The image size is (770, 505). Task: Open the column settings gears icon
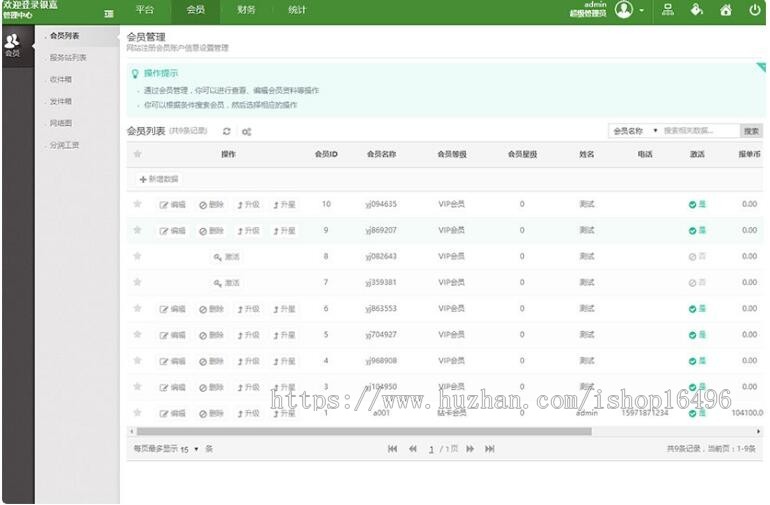coord(247,132)
